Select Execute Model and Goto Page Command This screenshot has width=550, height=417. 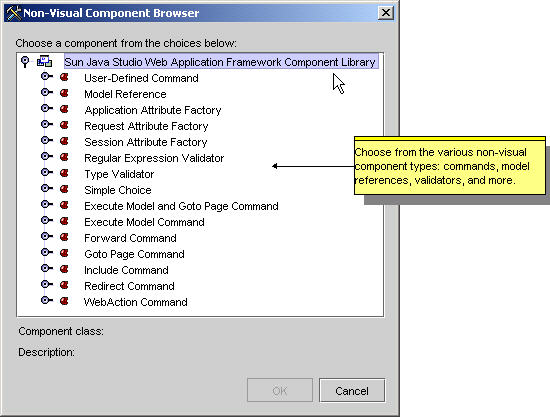pyautogui.click(x=181, y=206)
